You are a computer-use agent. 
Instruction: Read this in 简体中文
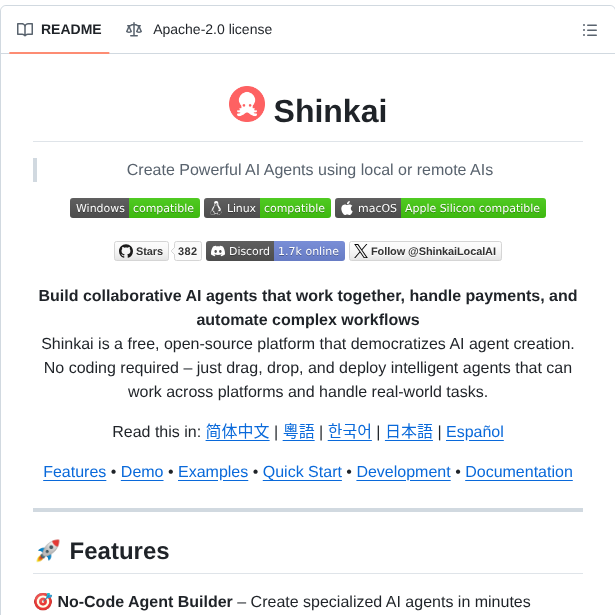pyautogui.click(x=237, y=432)
